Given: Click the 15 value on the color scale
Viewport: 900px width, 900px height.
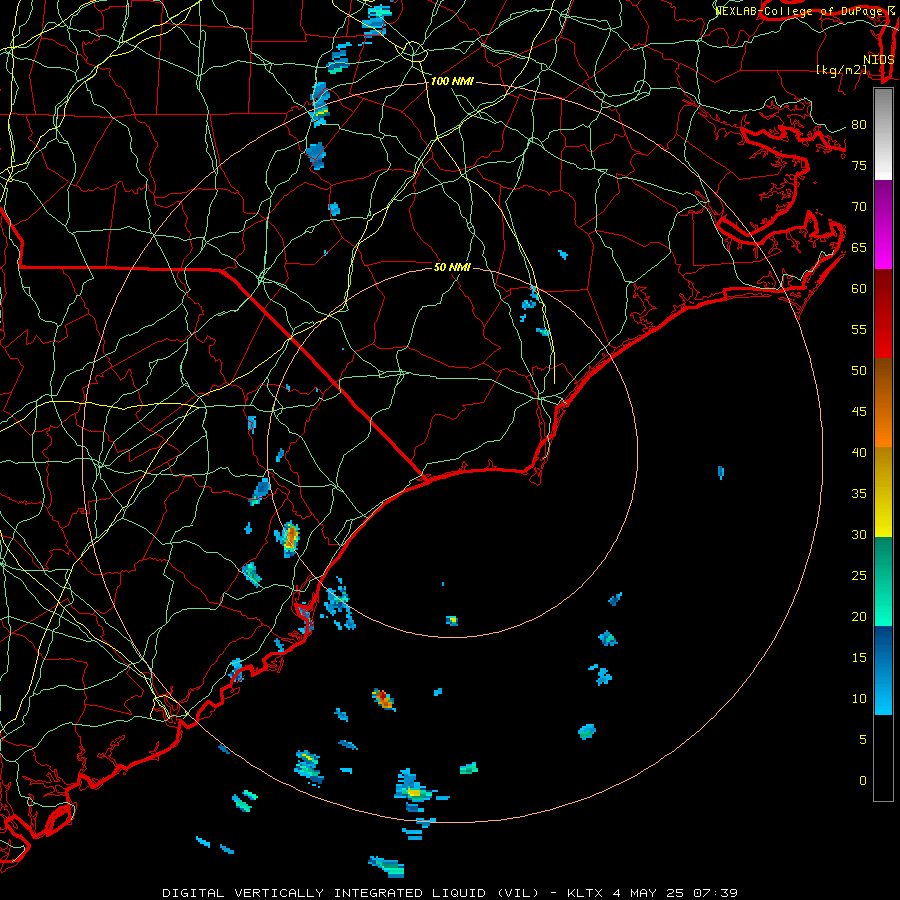Looking at the screenshot, I should (x=859, y=658).
